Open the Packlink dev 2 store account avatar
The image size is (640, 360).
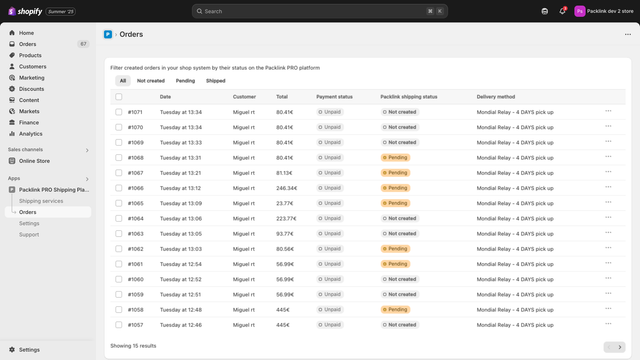[x=579, y=11]
